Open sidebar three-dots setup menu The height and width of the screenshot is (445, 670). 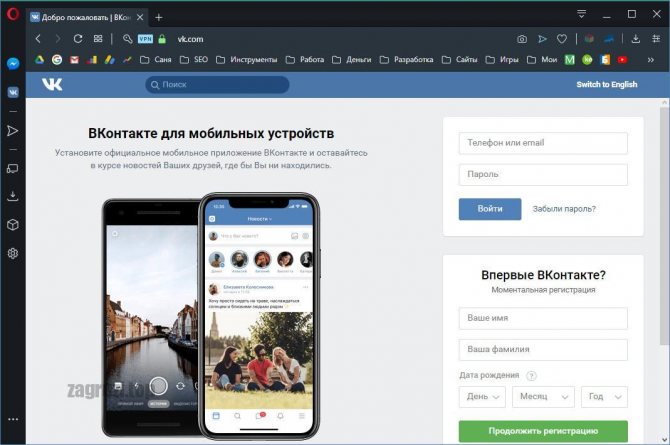pos(13,419)
